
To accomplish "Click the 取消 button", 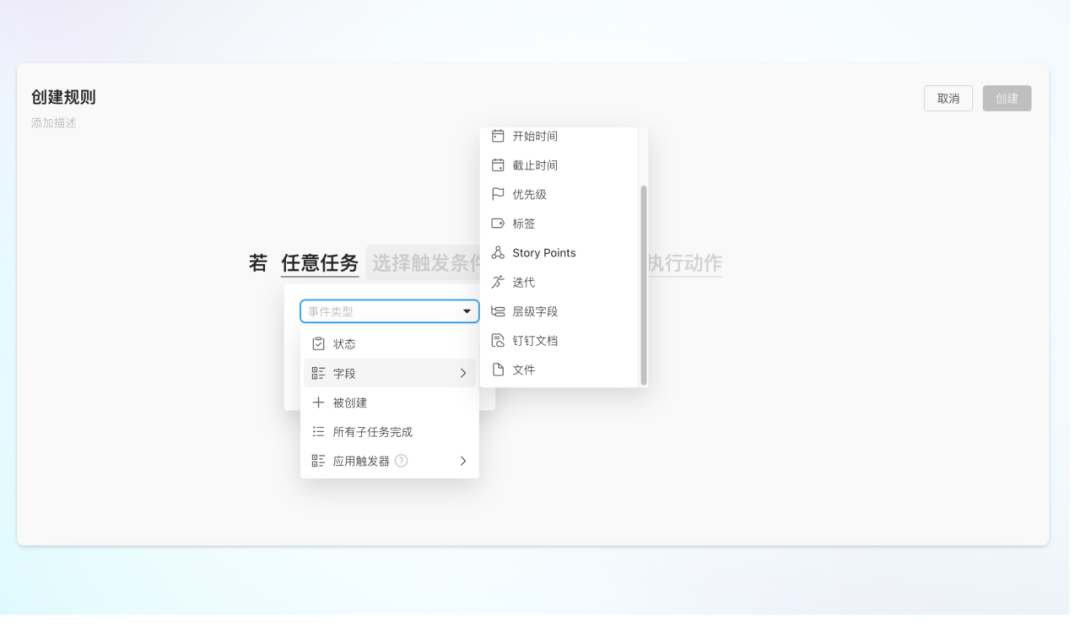I will pyautogui.click(x=948, y=98).
